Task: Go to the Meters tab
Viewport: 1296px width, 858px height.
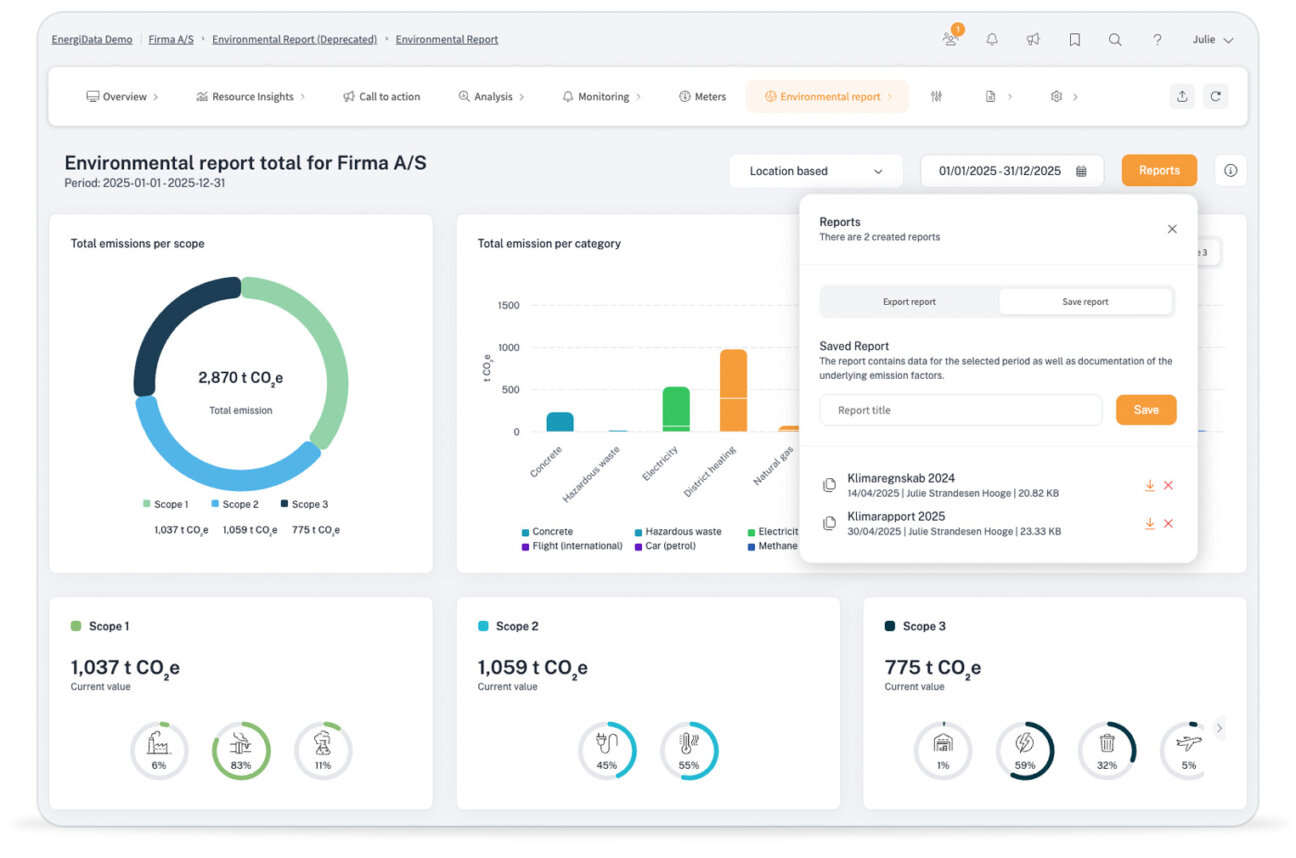Action: point(702,97)
